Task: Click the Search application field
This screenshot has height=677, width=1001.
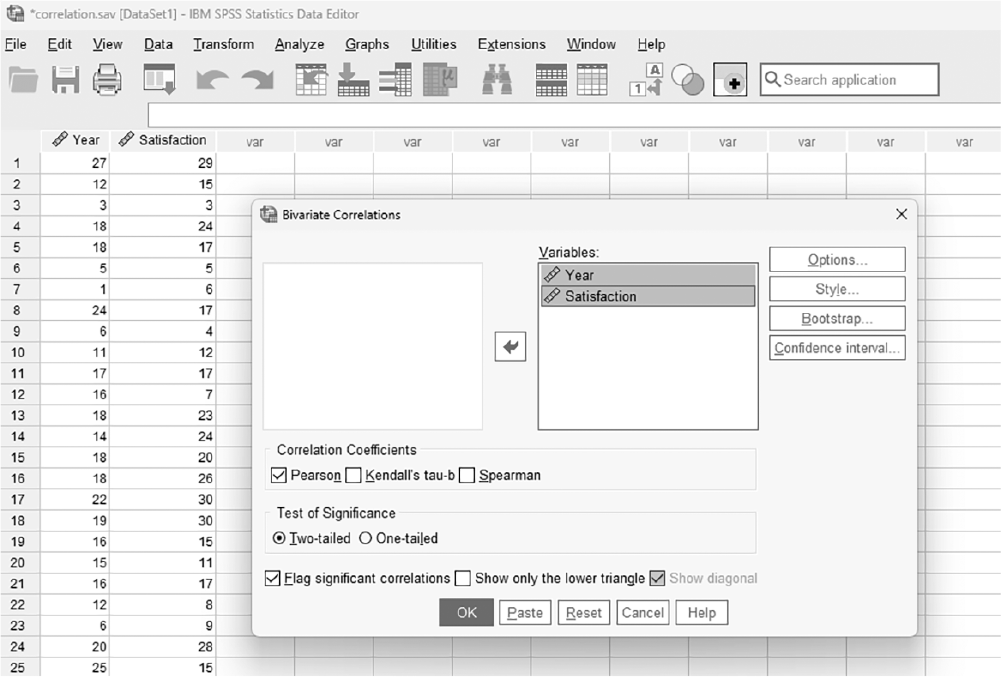Action: pyautogui.click(x=849, y=80)
